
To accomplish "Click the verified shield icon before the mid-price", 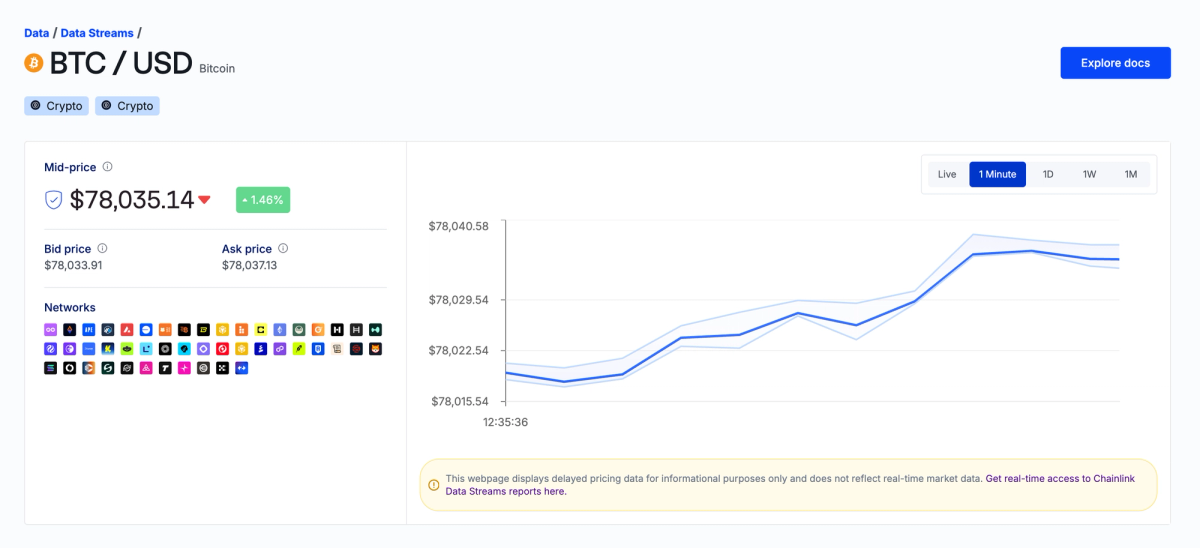I will coord(54,200).
